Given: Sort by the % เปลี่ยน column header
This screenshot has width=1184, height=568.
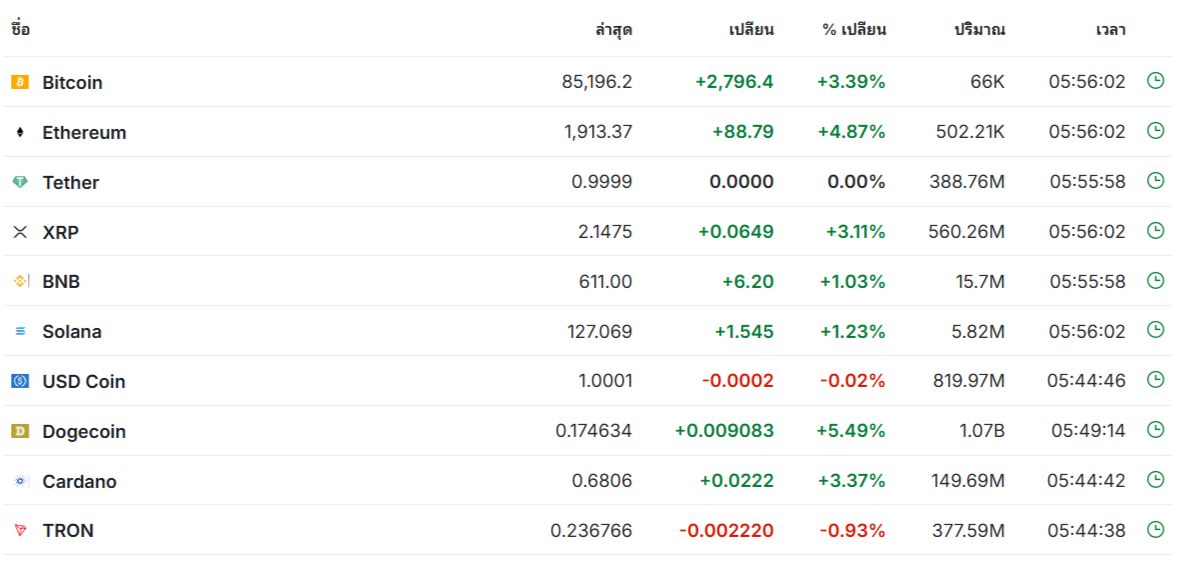Looking at the screenshot, I should pyautogui.click(x=854, y=31).
